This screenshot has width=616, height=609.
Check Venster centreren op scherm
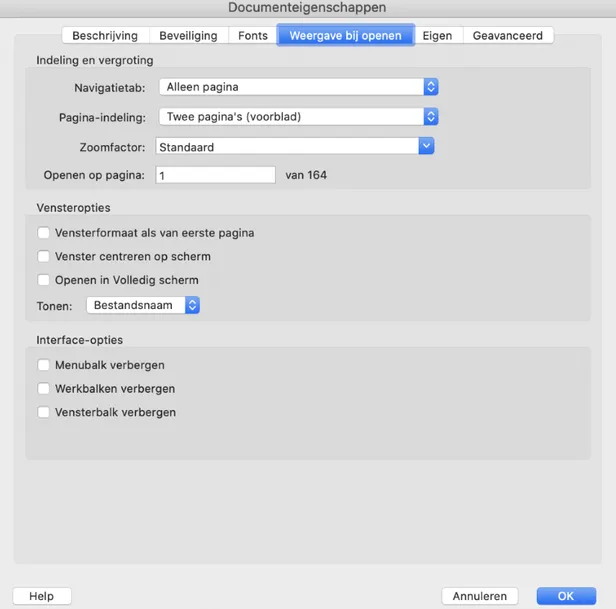(44, 257)
